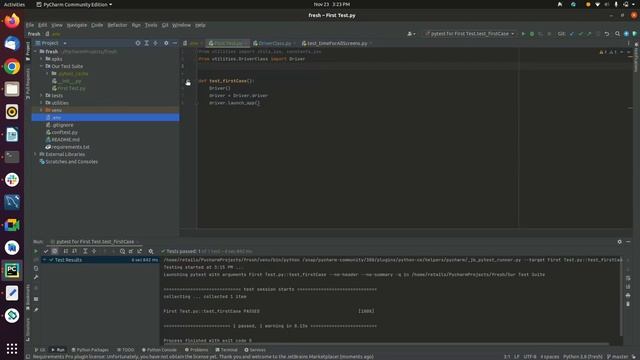The image size is (640, 360).
Task: Open Project panel gear options
Action: point(166,43)
